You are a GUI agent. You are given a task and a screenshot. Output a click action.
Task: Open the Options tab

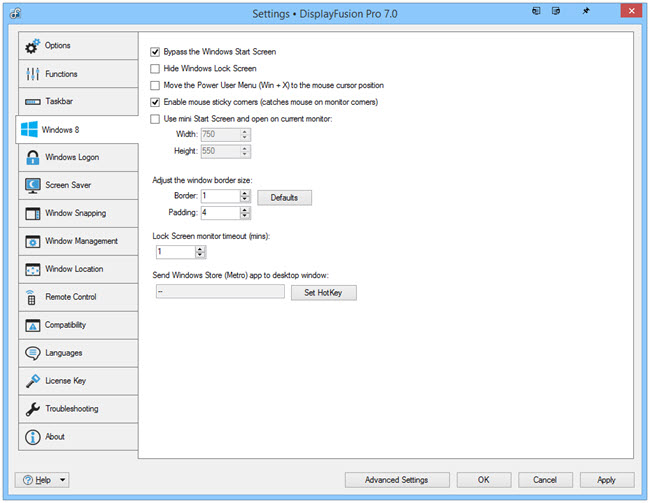point(78,46)
